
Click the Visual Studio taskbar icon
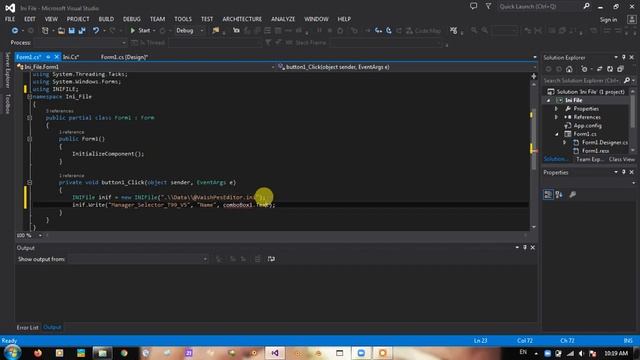275,353
